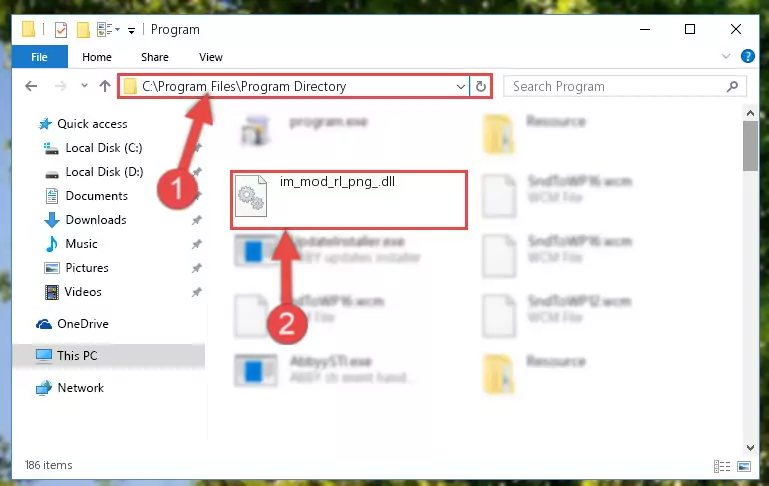Image resolution: width=769 pixels, height=486 pixels.
Task: Unpin Videos using its pin icon
Action: (x=197, y=292)
